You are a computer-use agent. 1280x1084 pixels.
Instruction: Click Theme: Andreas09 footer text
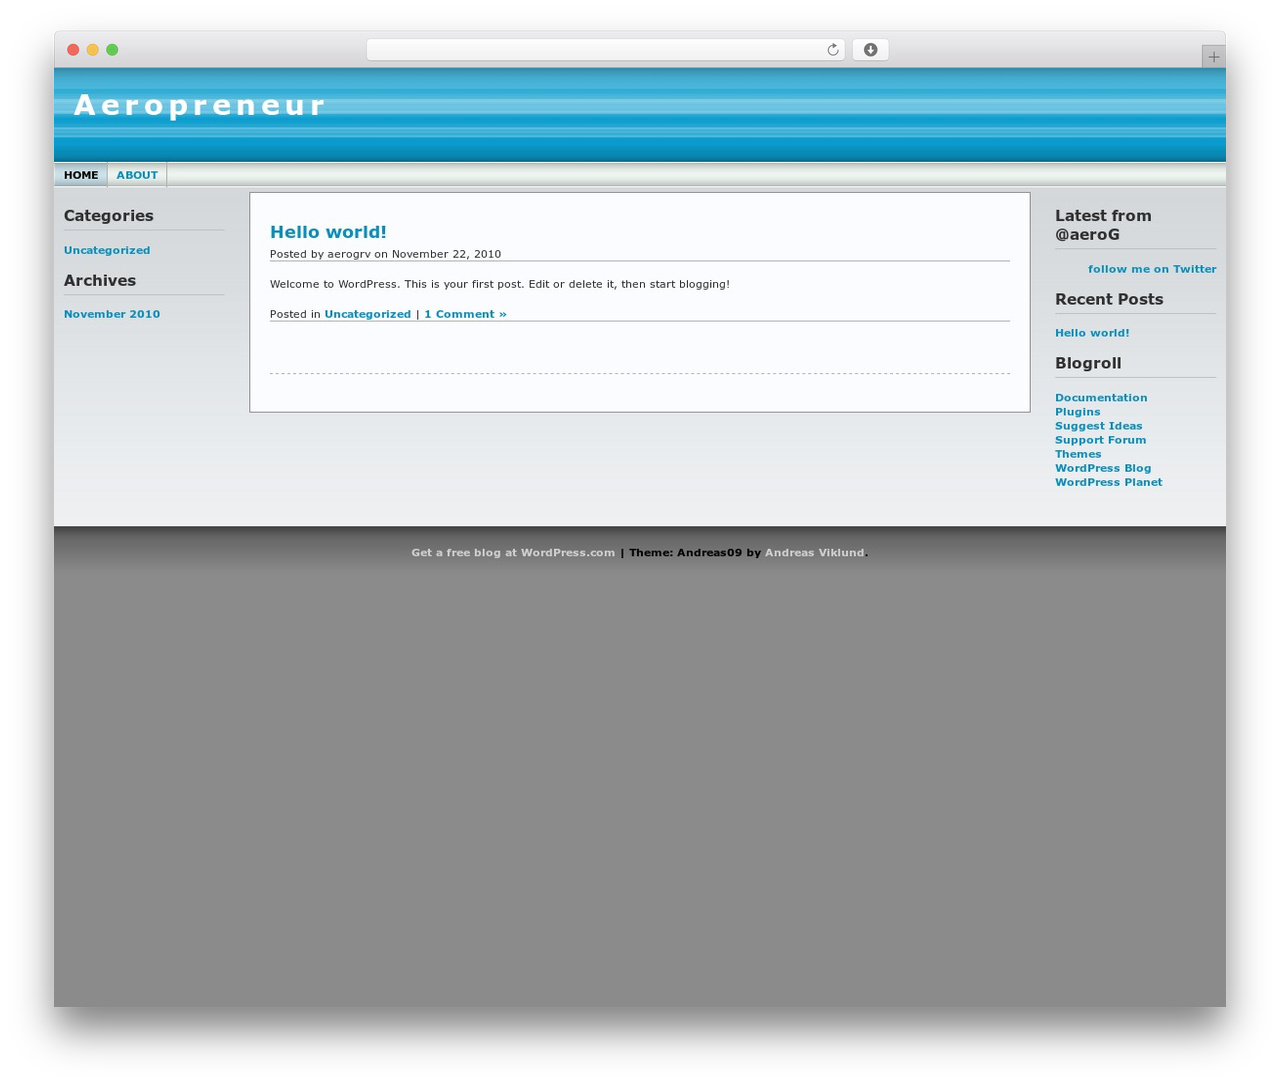pos(685,553)
